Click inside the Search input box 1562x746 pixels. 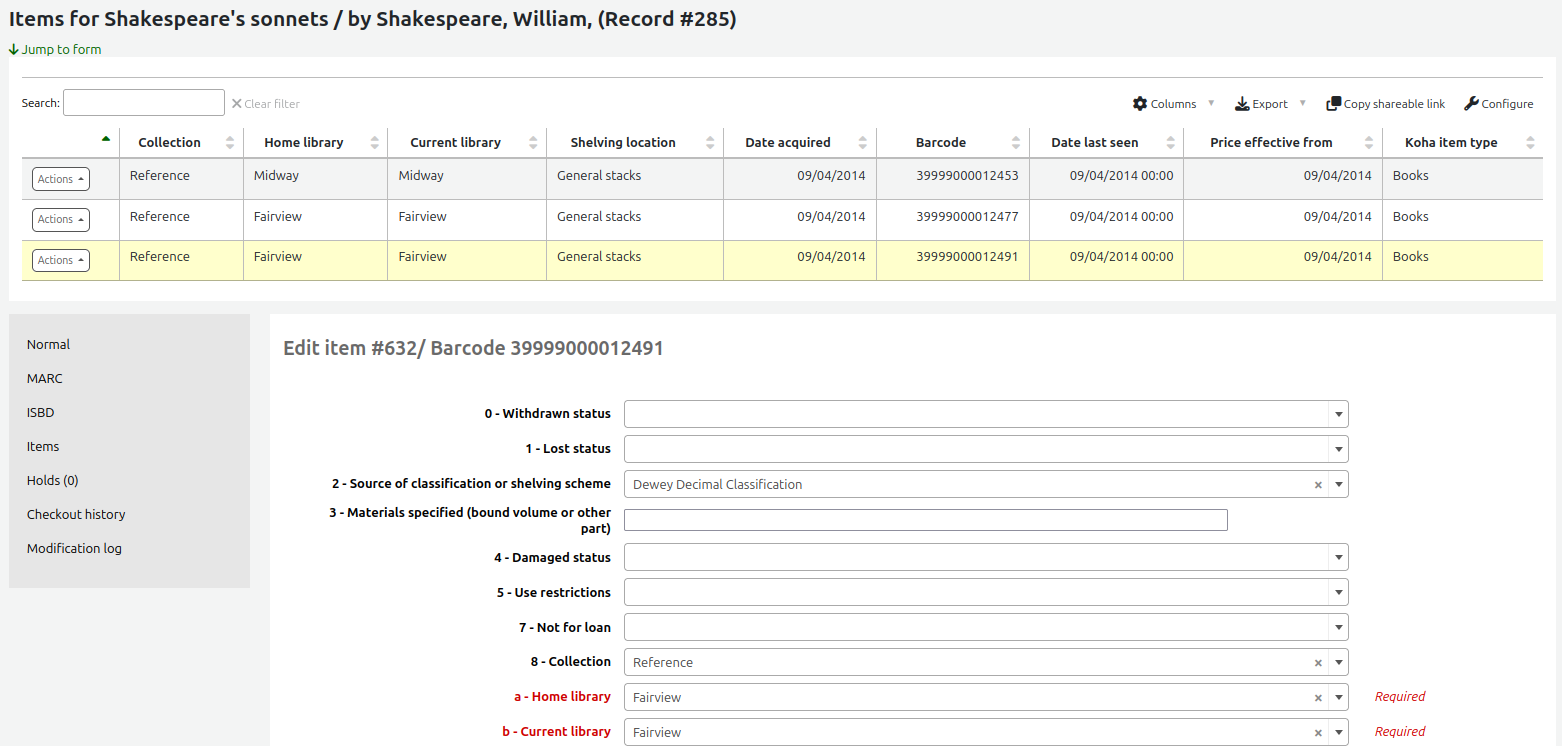click(x=143, y=102)
